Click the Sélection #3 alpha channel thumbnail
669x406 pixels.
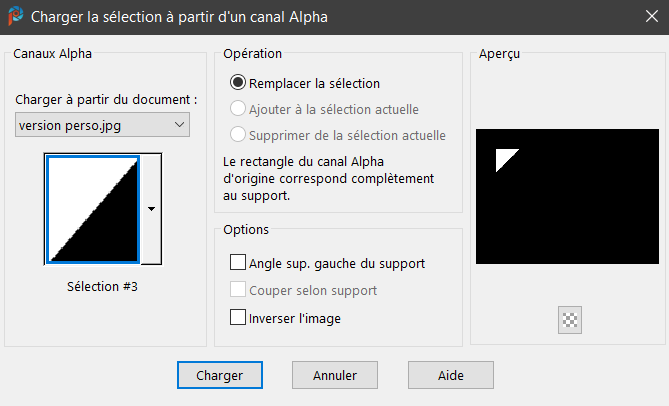pos(92,208)
